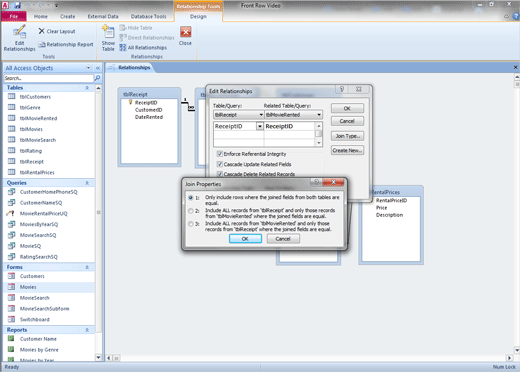Open tblCustomers table
Screen dimensions: 520x372
click(35, 97)
